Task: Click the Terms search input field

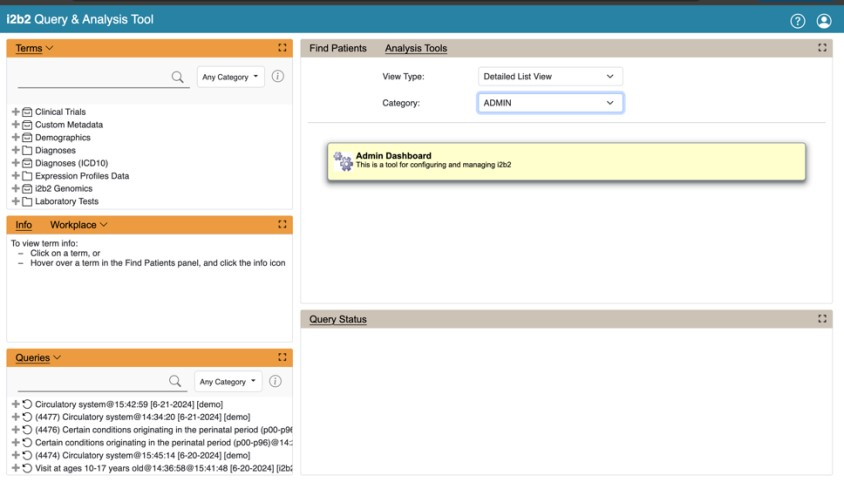Action: [92, 77]
